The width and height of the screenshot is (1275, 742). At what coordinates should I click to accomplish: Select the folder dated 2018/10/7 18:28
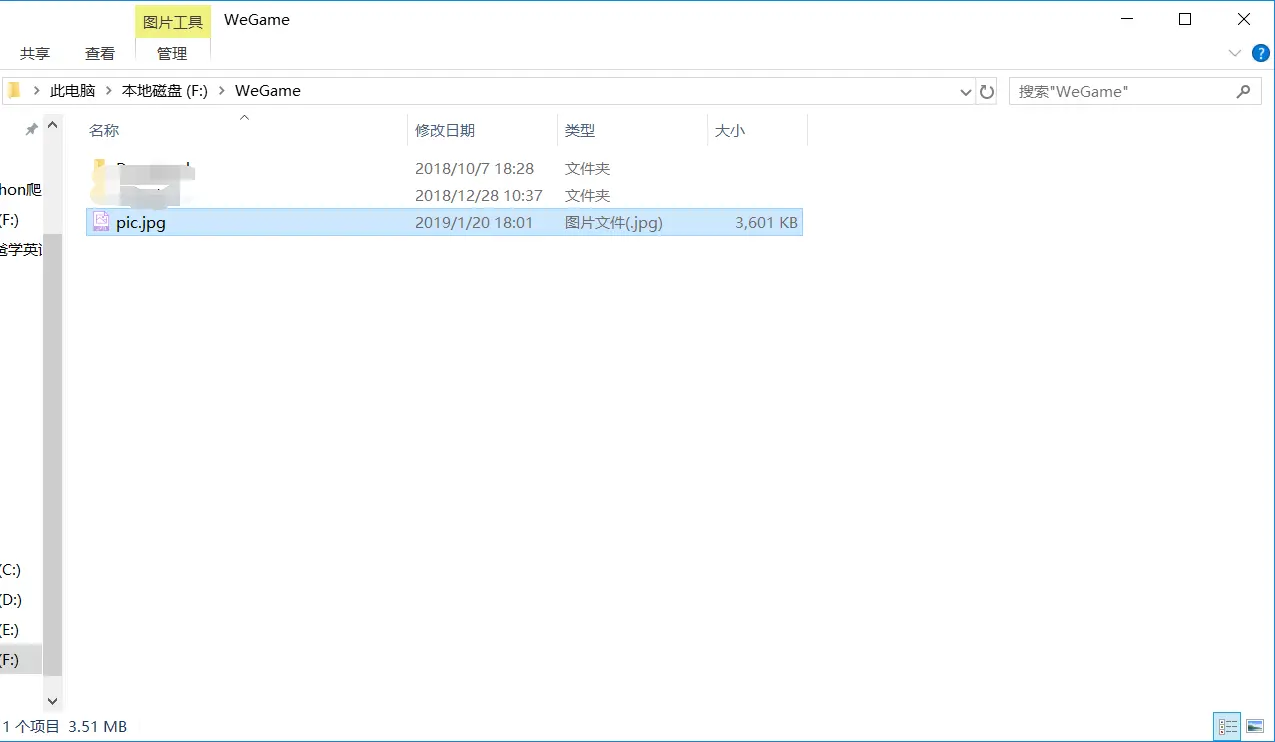pyautogui.click(x=444, y=169)
